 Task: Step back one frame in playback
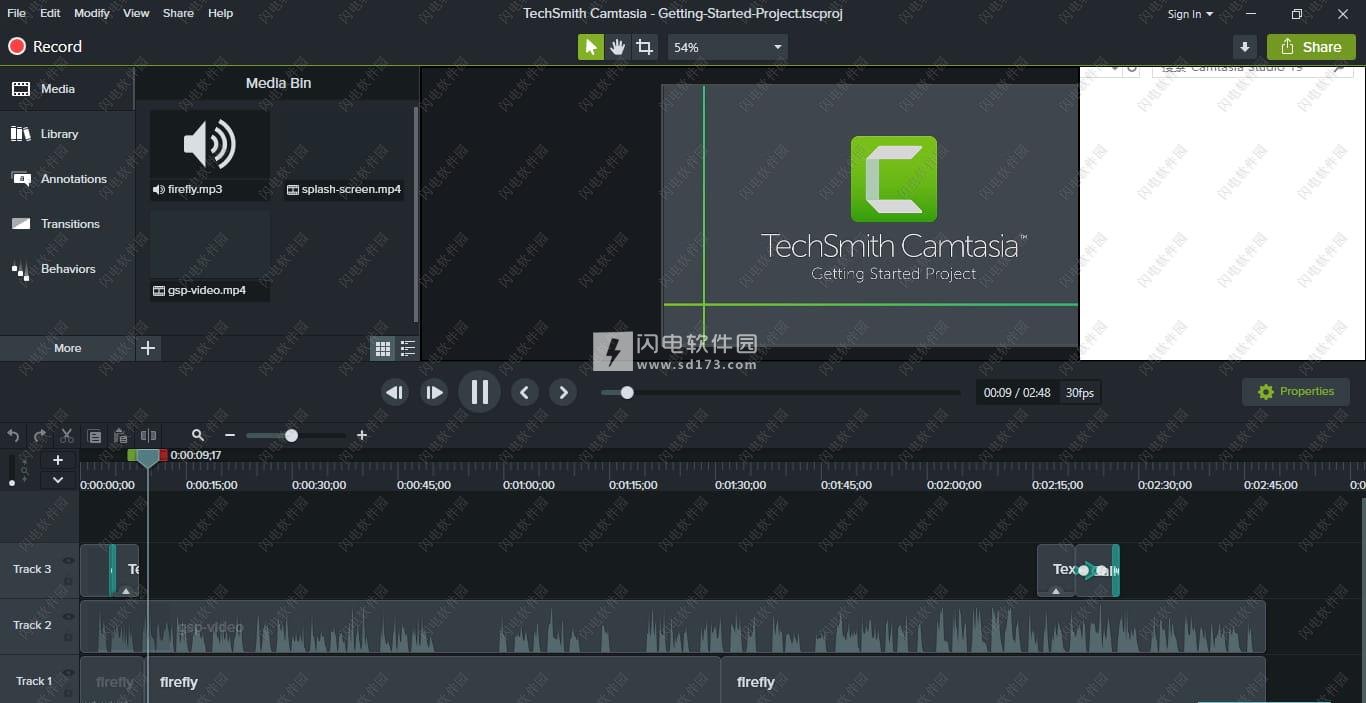tap(395, 392)
